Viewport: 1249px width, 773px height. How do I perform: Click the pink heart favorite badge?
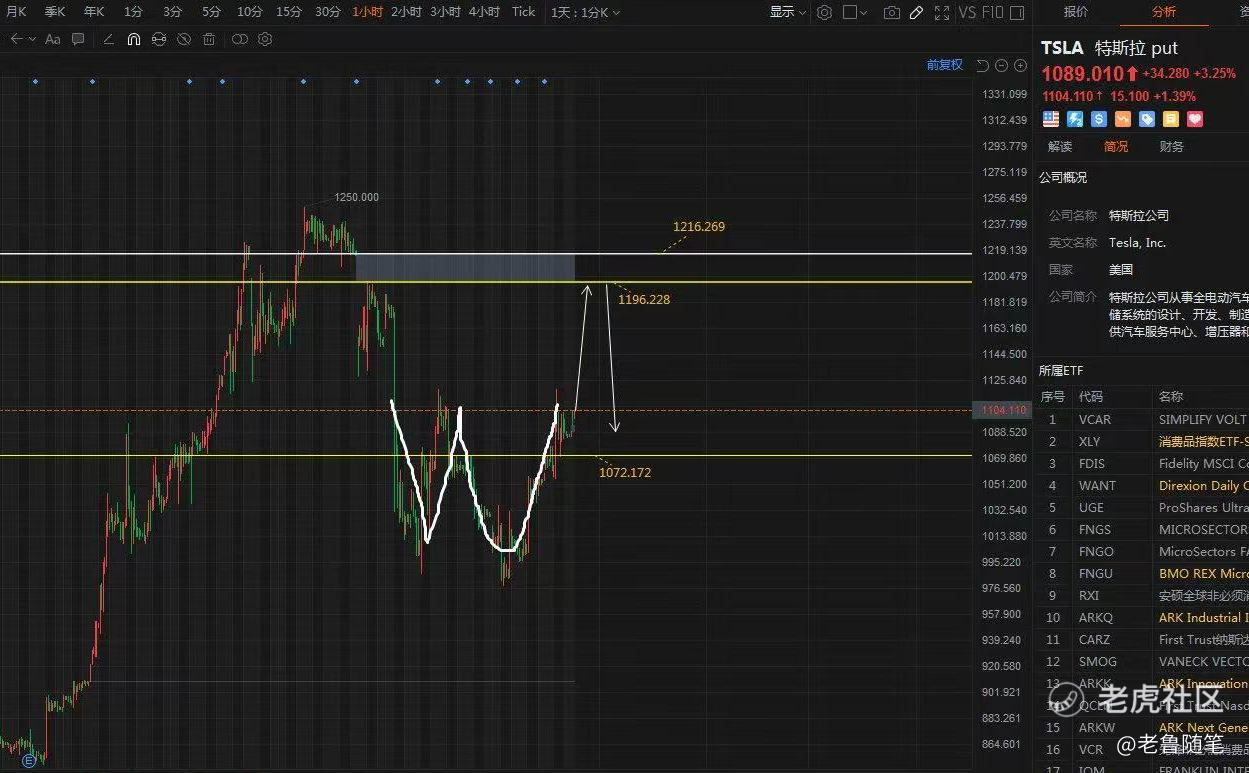[x=1195, y=119]
